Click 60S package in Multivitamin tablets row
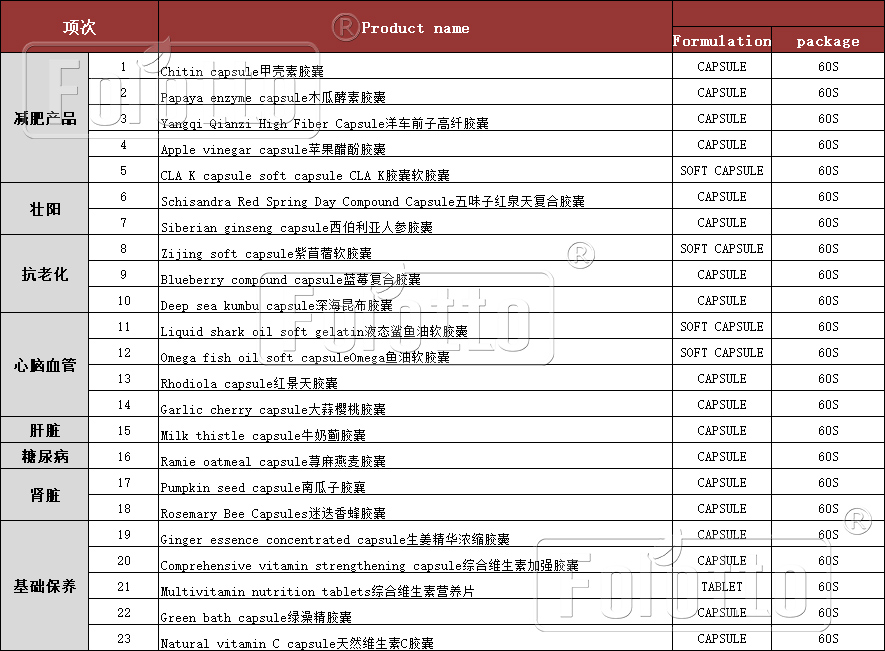Viewport: 885px width, 651px height. point(828,586)
